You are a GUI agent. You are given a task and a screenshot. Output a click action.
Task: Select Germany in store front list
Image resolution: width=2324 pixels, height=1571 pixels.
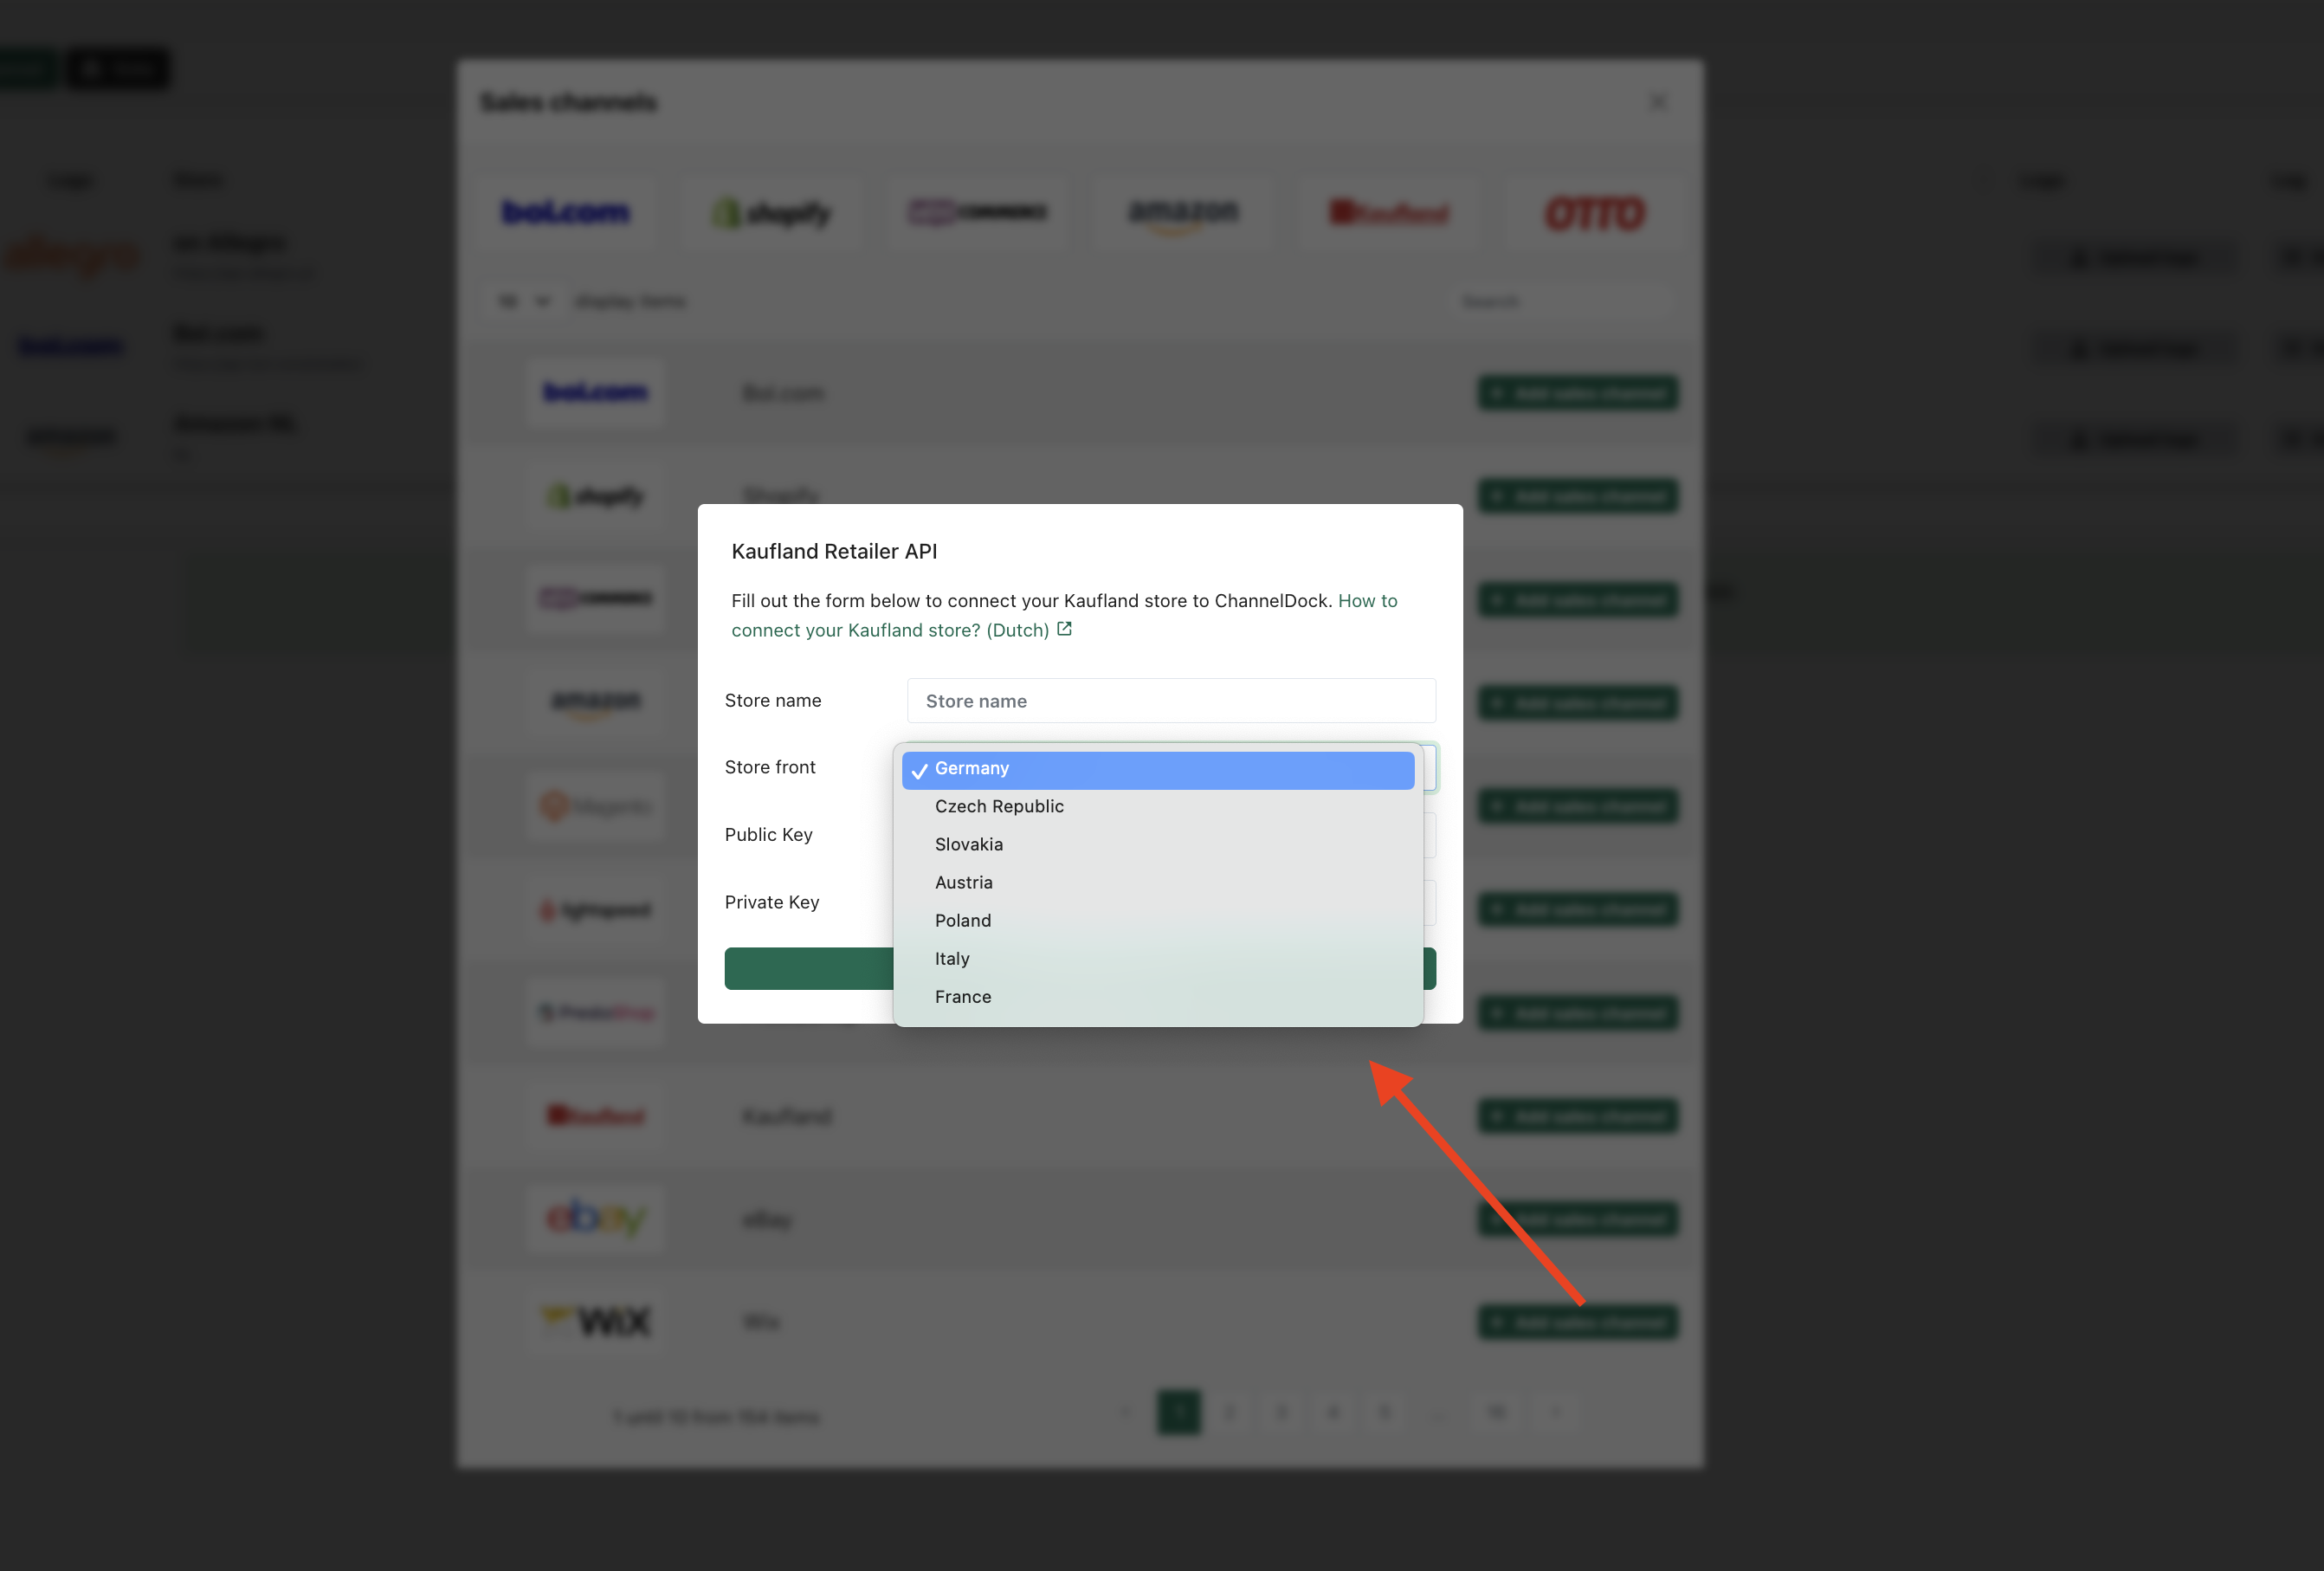(x=1157, y=769)
